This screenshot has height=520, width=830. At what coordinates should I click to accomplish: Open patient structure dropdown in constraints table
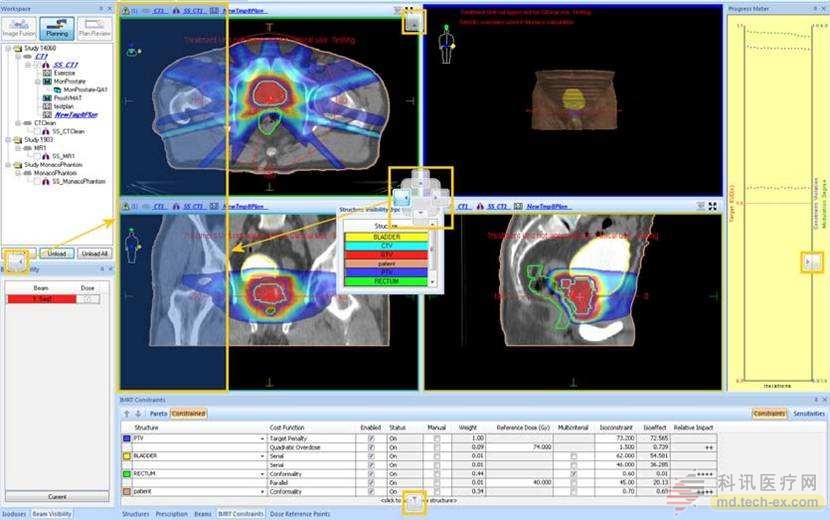pyautogui.click(x=263, y=492)
